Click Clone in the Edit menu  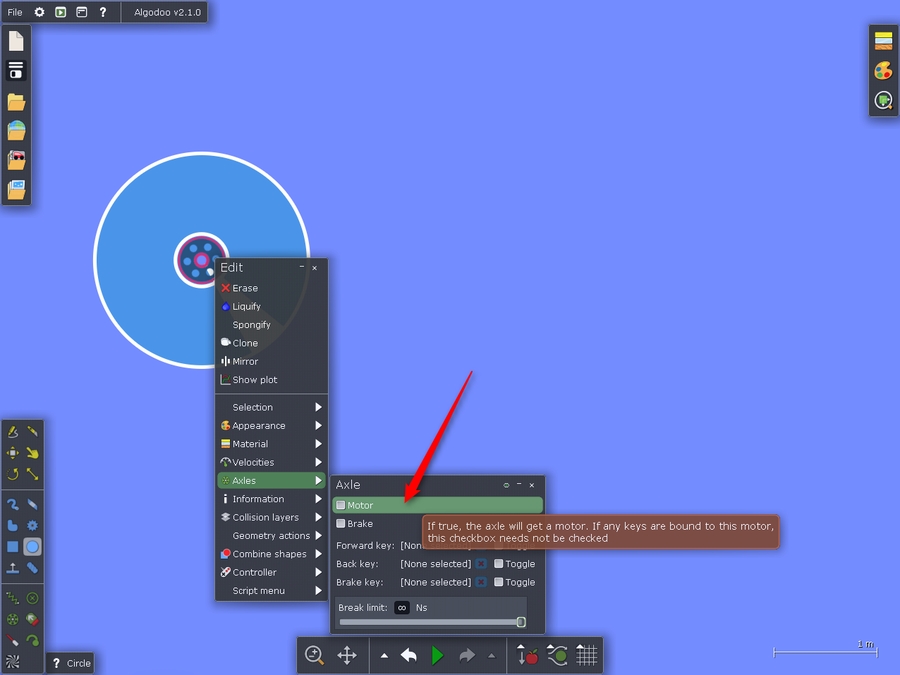[x=245, y=343]
